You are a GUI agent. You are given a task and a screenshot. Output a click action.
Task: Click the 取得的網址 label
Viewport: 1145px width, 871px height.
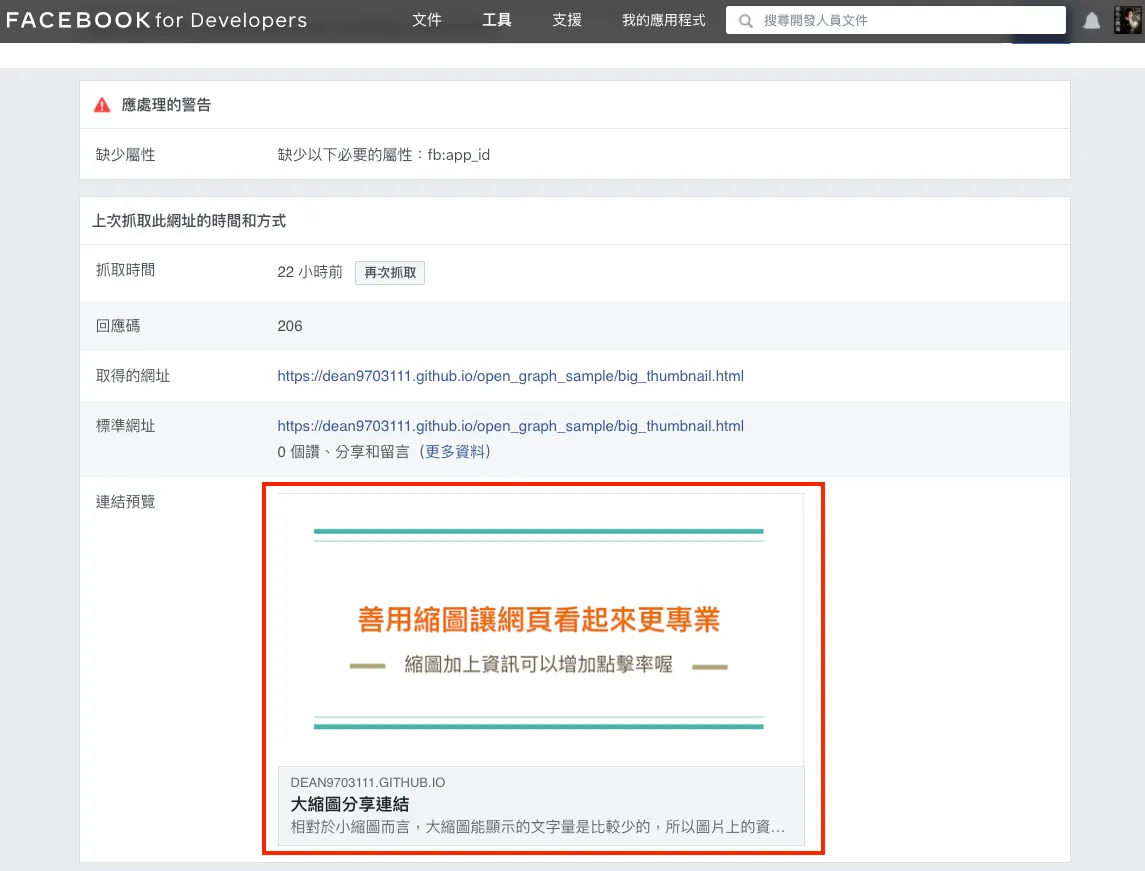pyautogui.click(x=133, y=376)
